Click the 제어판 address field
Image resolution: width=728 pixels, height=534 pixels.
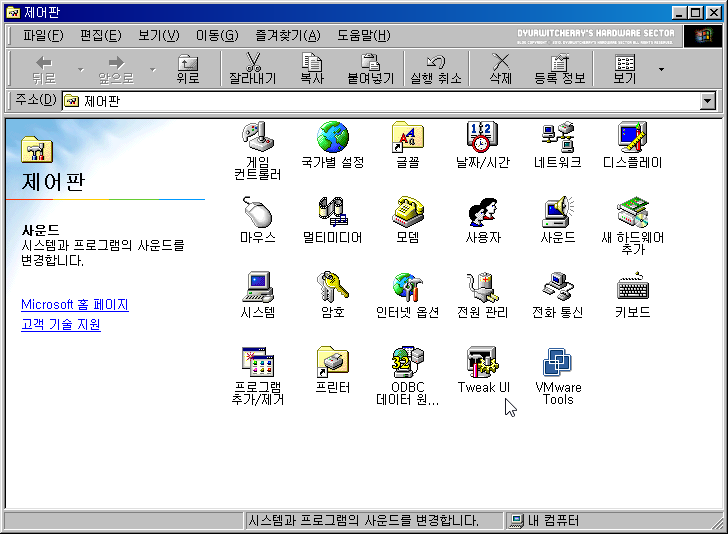381,101
